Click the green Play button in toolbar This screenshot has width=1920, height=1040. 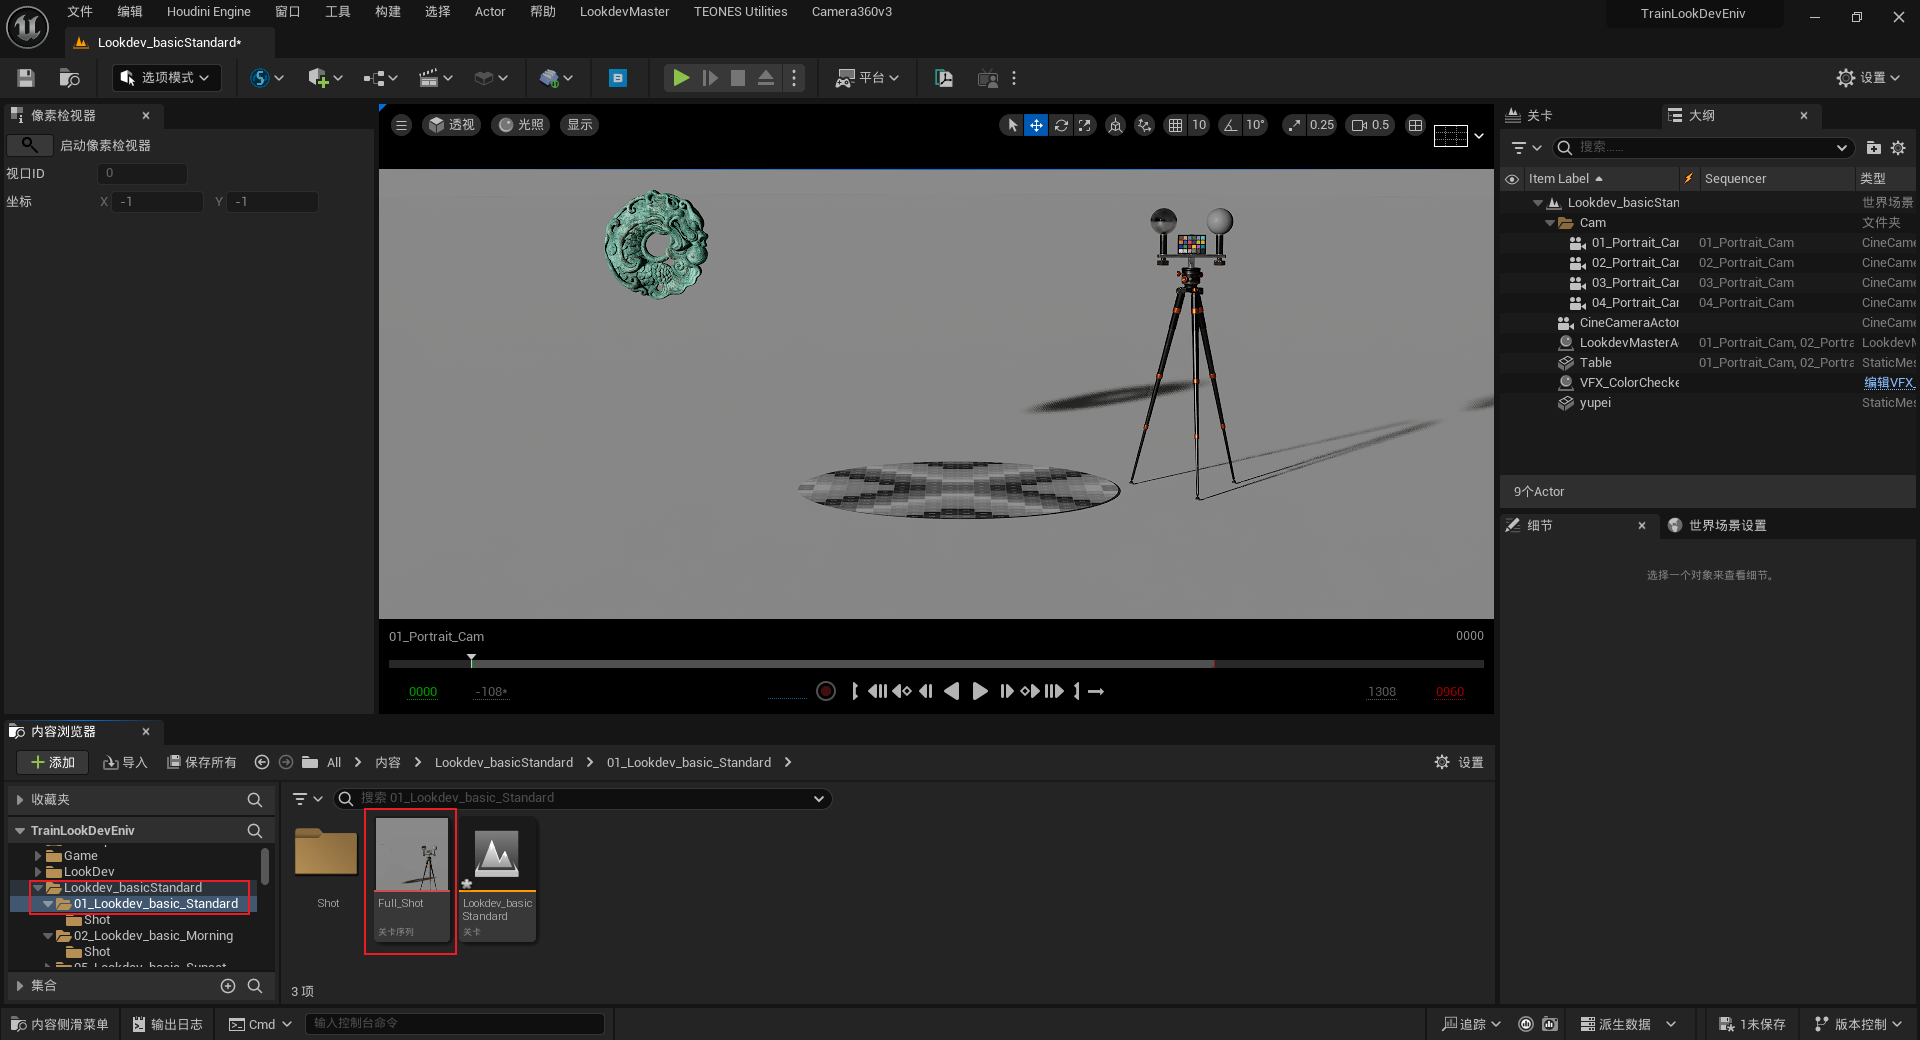[680, 78]
